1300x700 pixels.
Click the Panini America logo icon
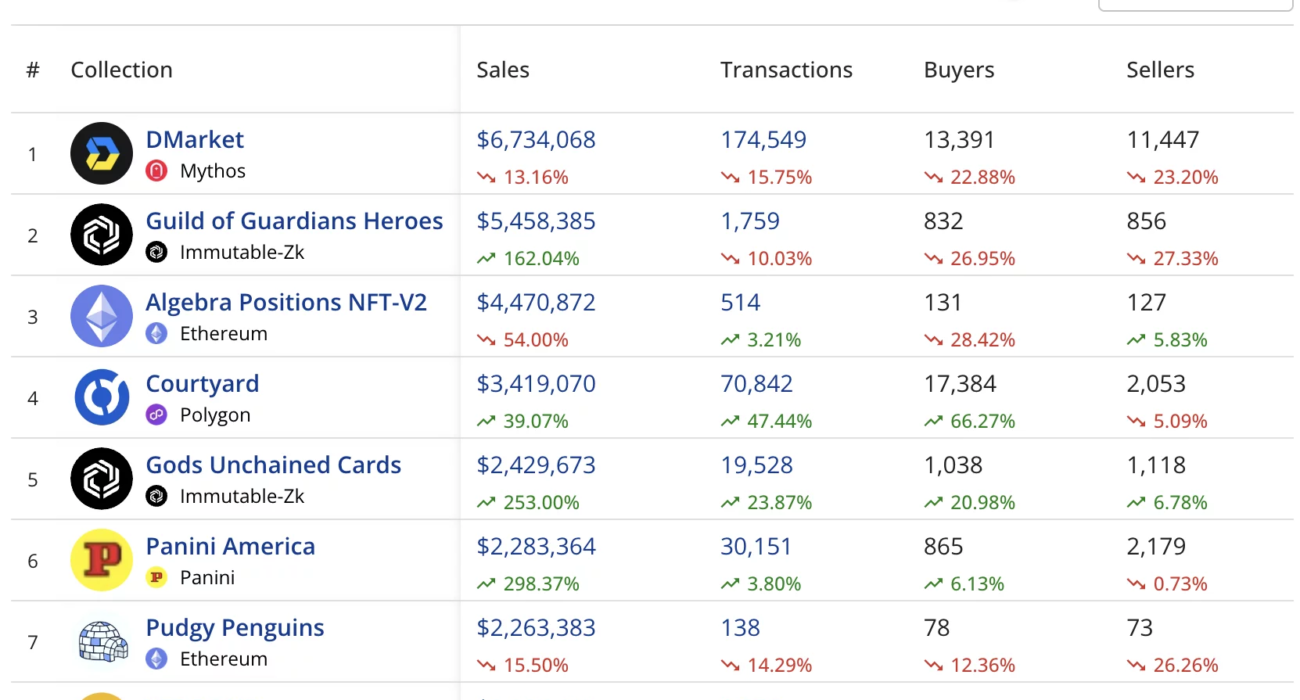tap(101, 561)
